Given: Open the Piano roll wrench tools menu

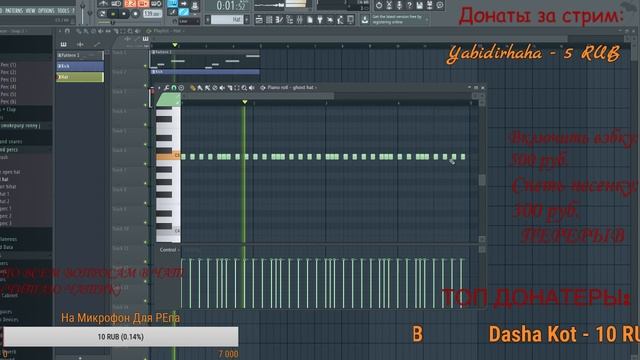Looking at the screenshot, I should coord(167,88).
